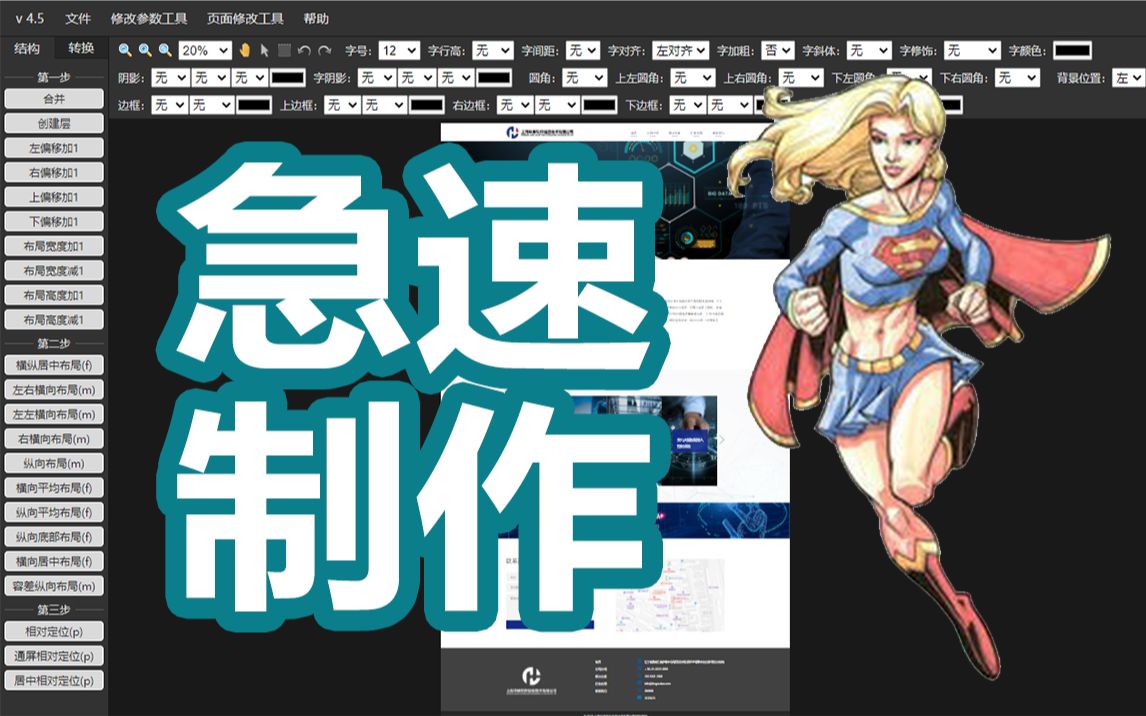Undo the last action
Image resolution: width=1146 pixels, height=716 pixels.
coord(304,50)
